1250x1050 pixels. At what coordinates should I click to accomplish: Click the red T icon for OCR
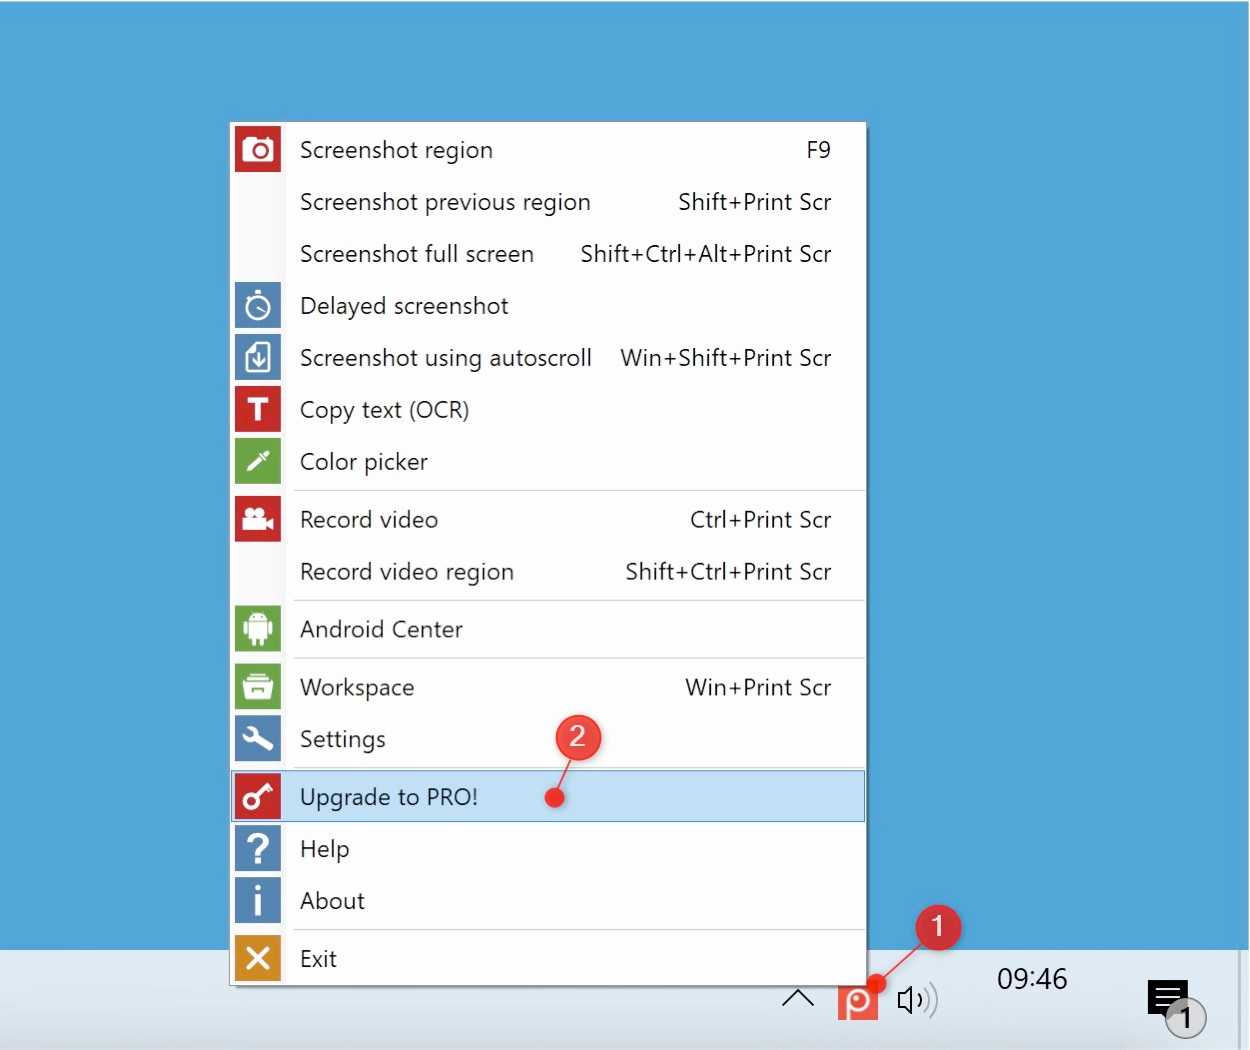pos(258,410)
